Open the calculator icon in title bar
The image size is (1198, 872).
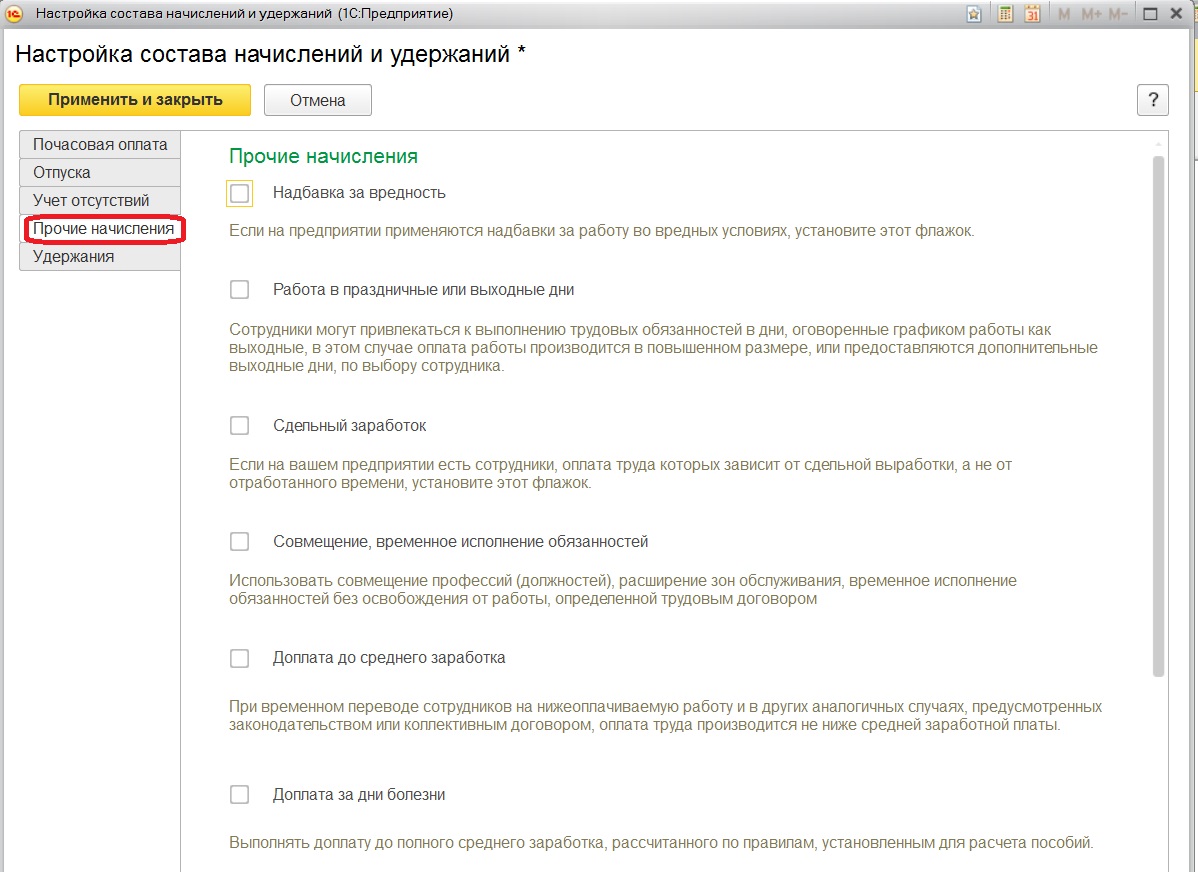[x=1005, y=14]
